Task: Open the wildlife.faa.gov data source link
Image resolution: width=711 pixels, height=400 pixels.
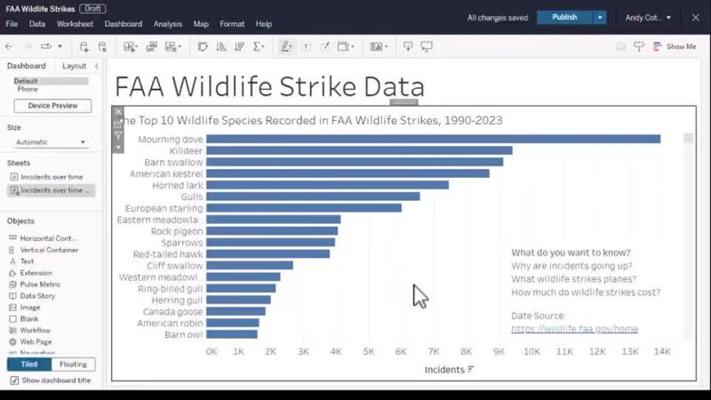Action: (575, 329)
